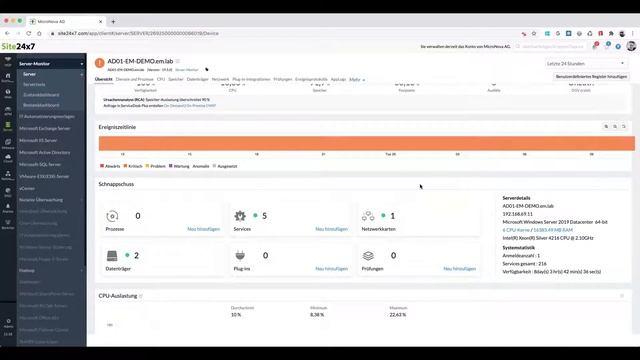
Task: Click the Prozesse snapshot icon
Action: (x=112, y=216)
